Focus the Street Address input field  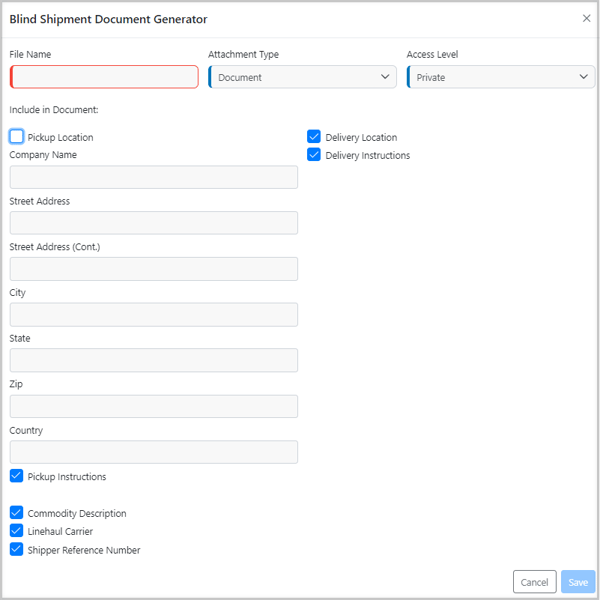pyautogui.click(x=154, y=223)
